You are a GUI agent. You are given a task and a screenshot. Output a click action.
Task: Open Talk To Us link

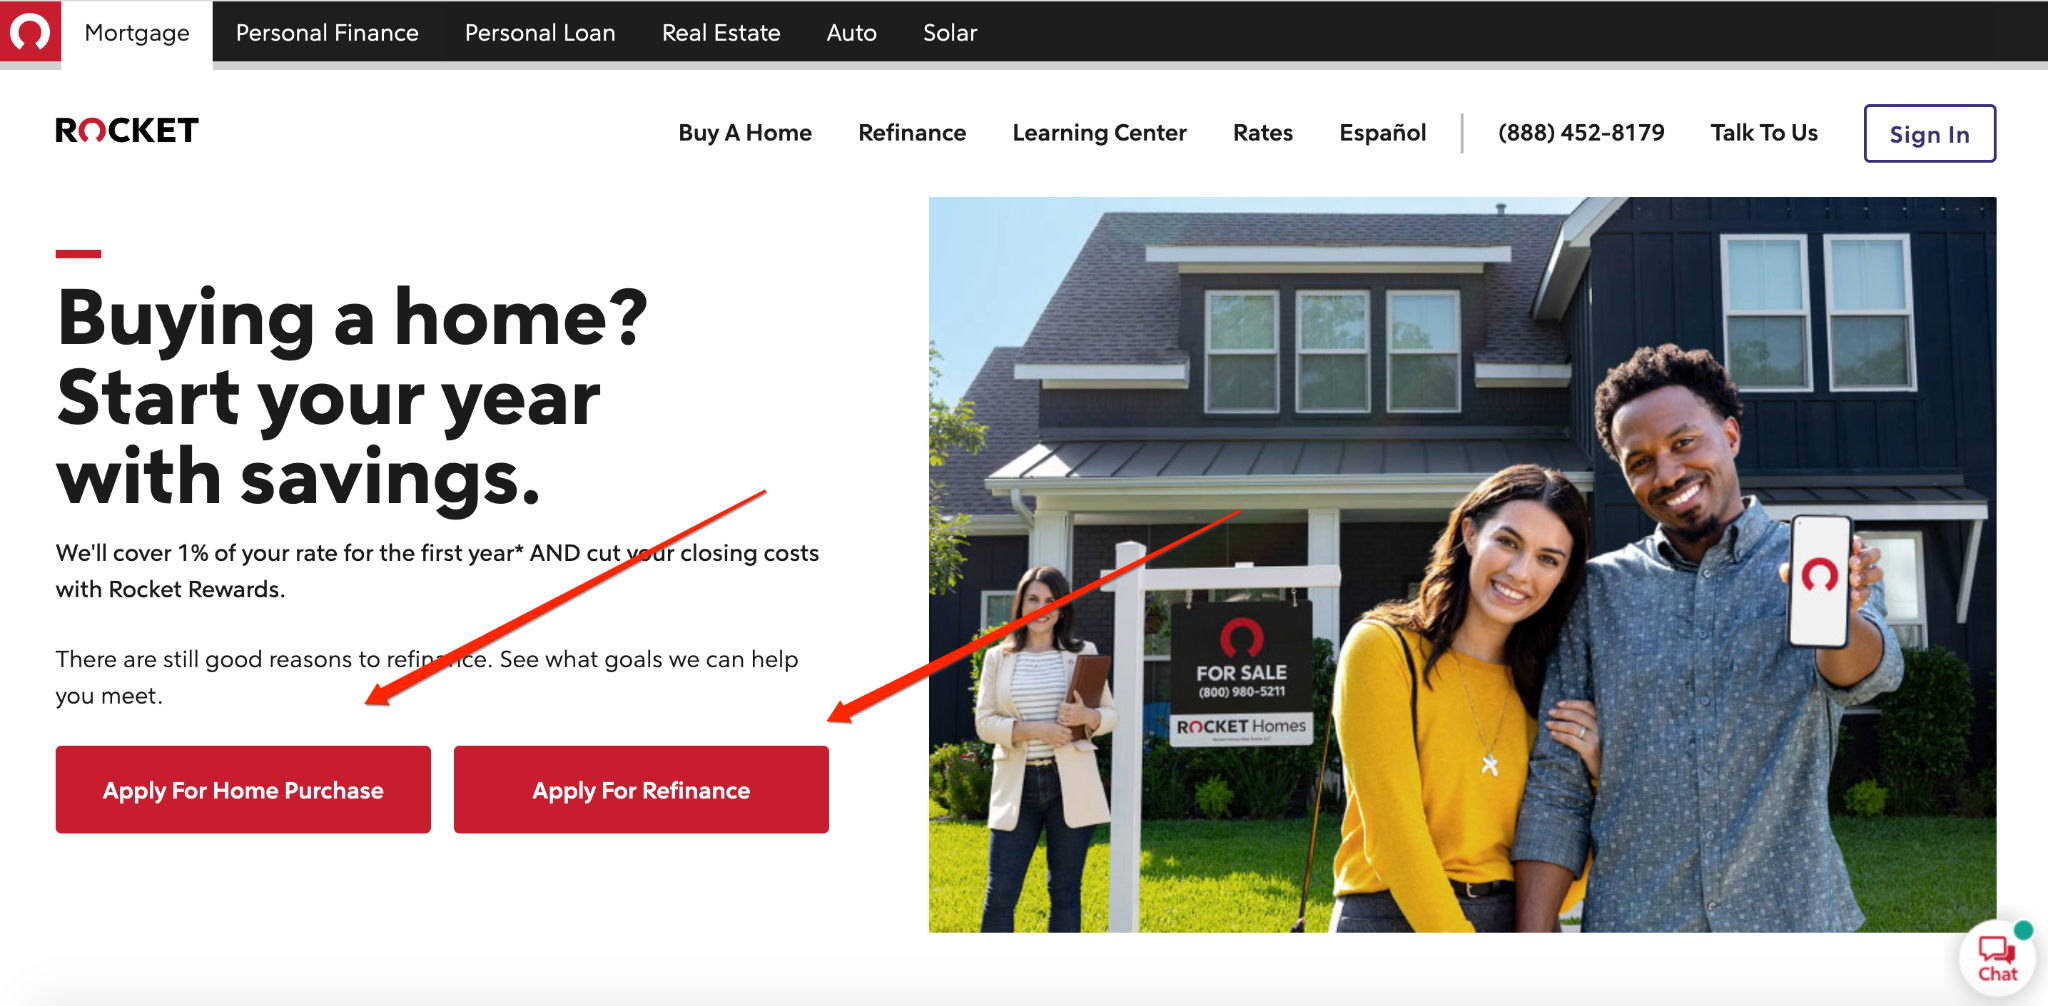tap(1764, 133)
